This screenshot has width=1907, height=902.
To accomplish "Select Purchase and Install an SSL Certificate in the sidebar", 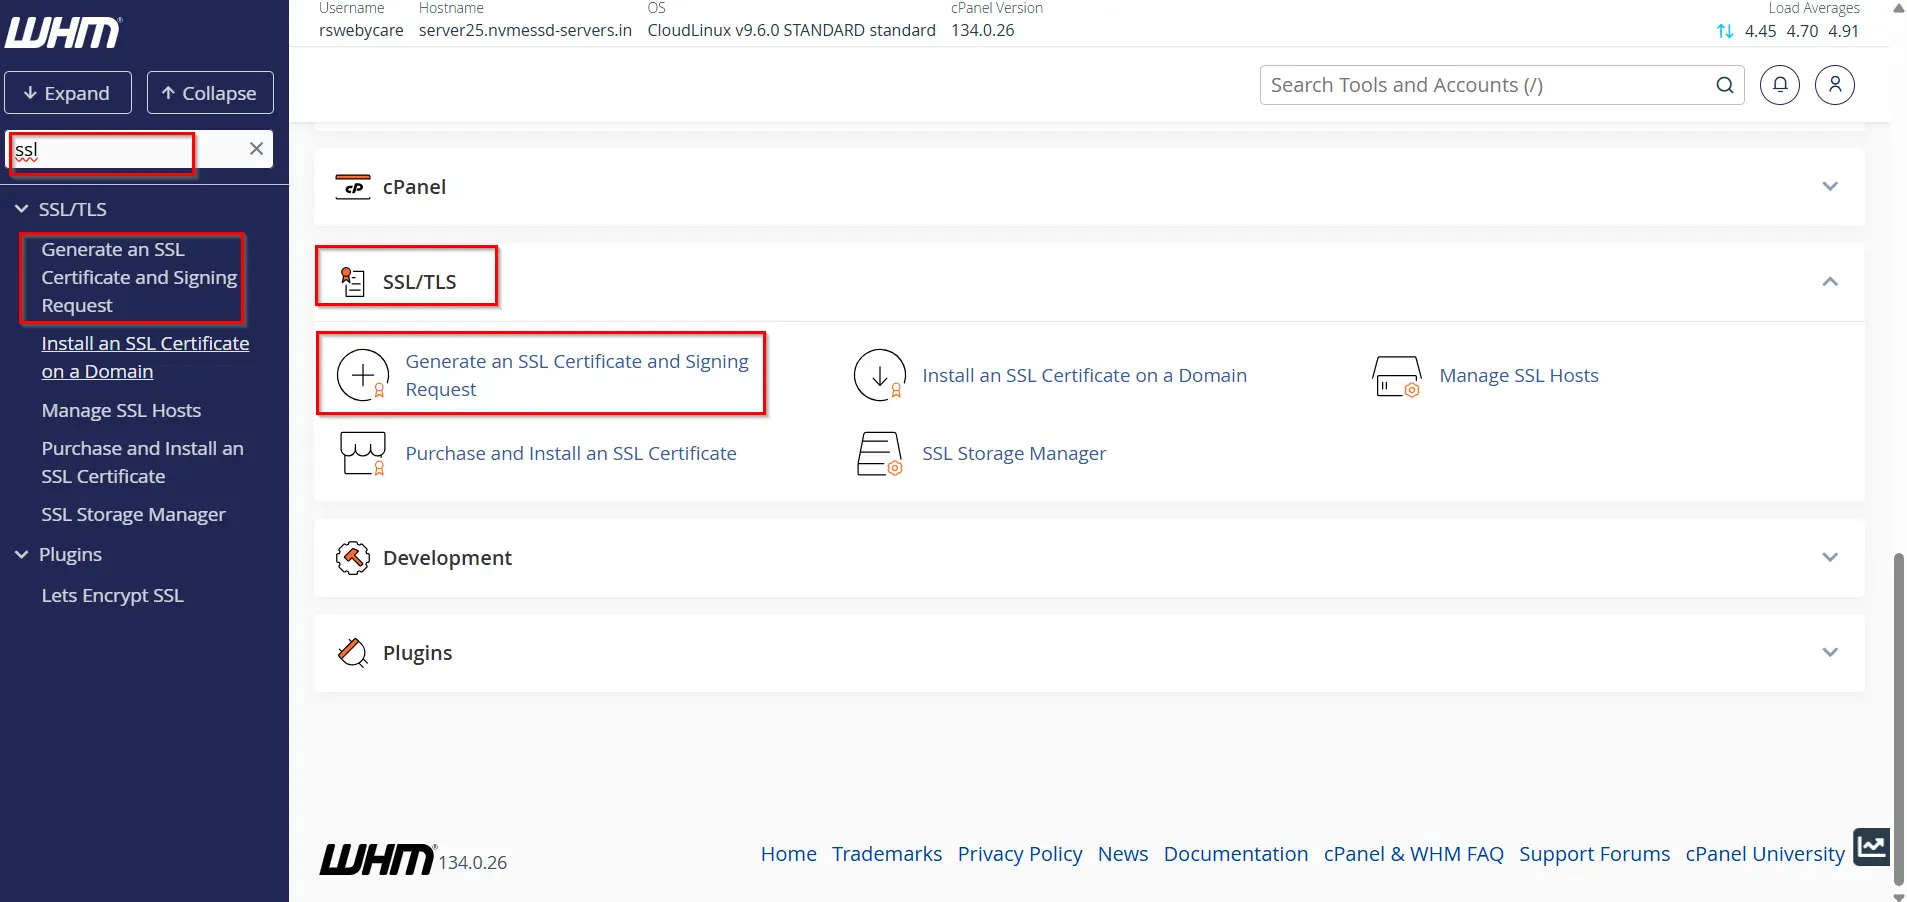I will [142, 463].
